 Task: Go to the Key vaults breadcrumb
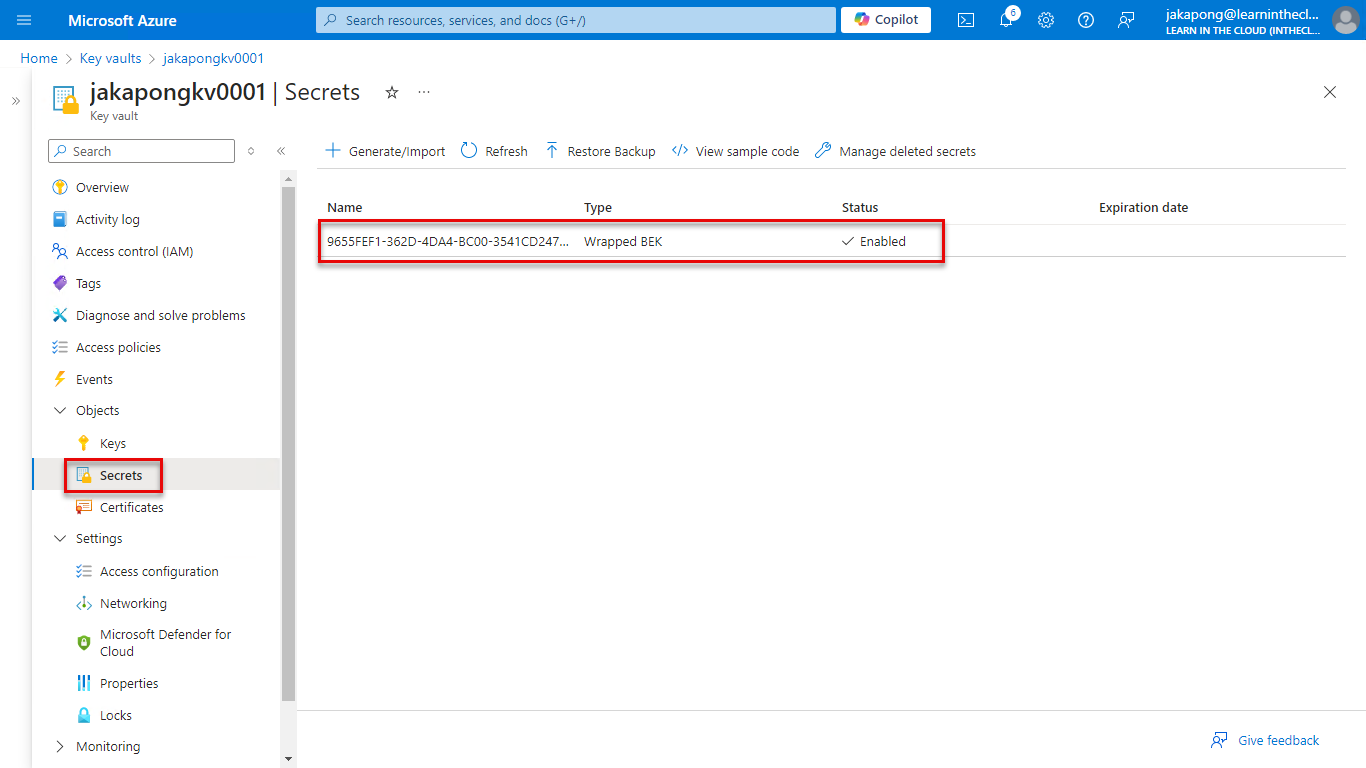click(110, 59)
